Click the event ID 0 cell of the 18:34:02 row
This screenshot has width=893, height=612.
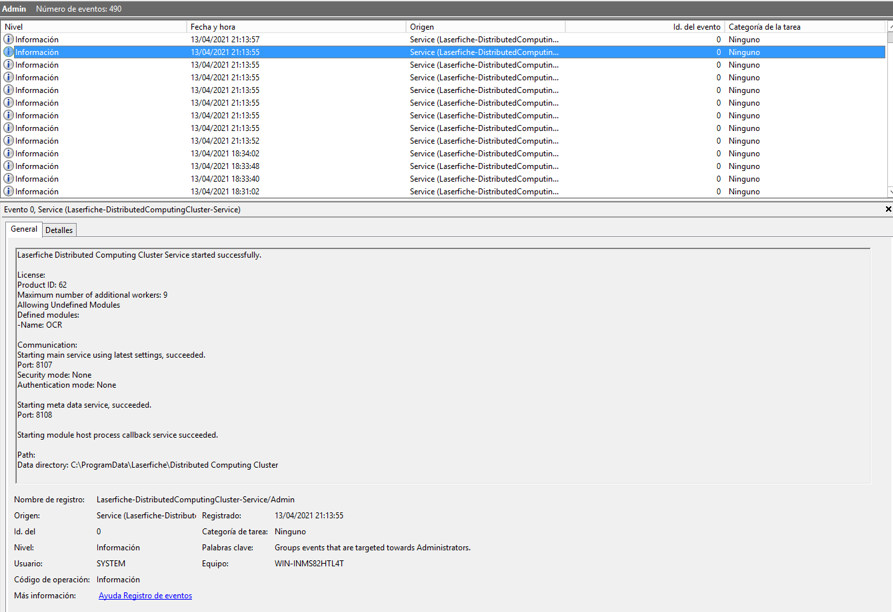coord(718,153)
